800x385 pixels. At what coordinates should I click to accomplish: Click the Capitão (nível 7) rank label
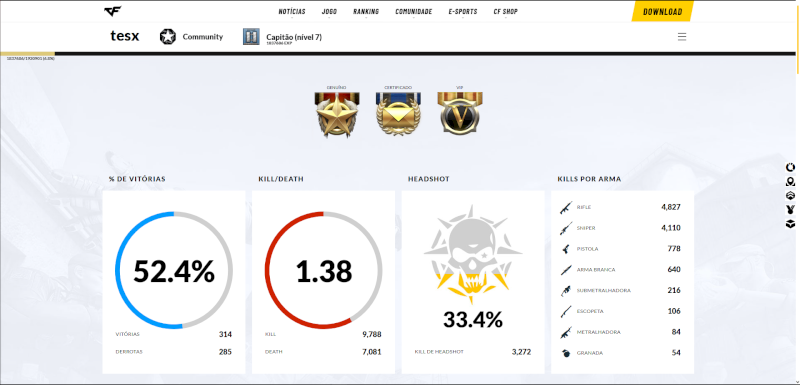point(294,37)
